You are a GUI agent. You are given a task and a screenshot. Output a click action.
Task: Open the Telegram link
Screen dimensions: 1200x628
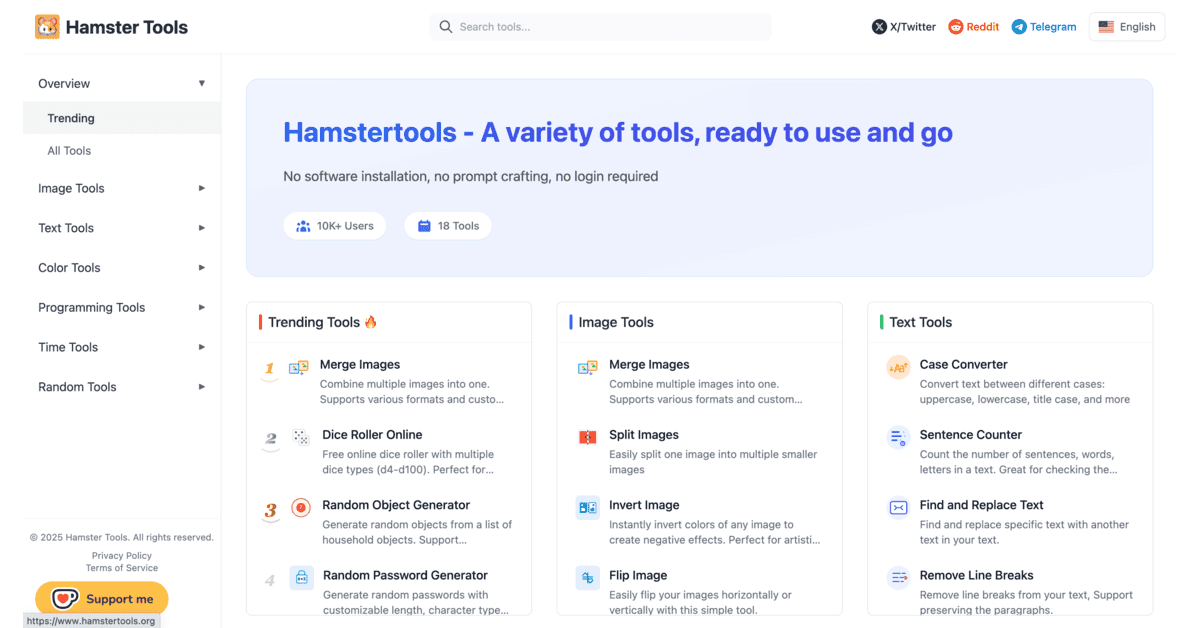click(1044, 27)
